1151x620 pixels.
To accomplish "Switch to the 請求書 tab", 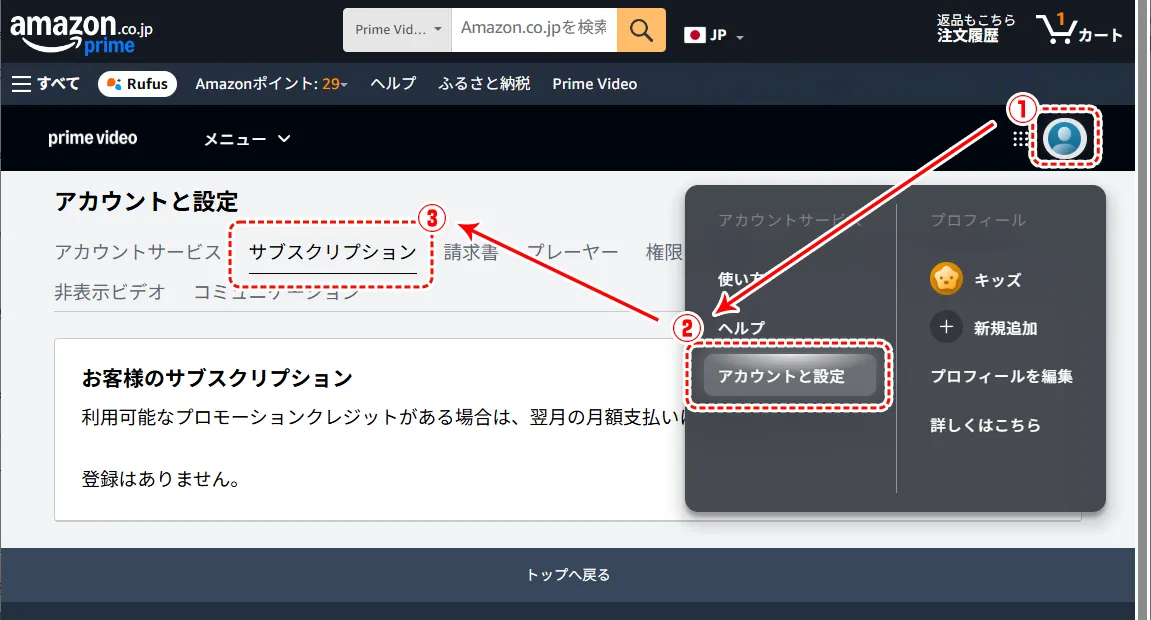I will pos(471,252).
